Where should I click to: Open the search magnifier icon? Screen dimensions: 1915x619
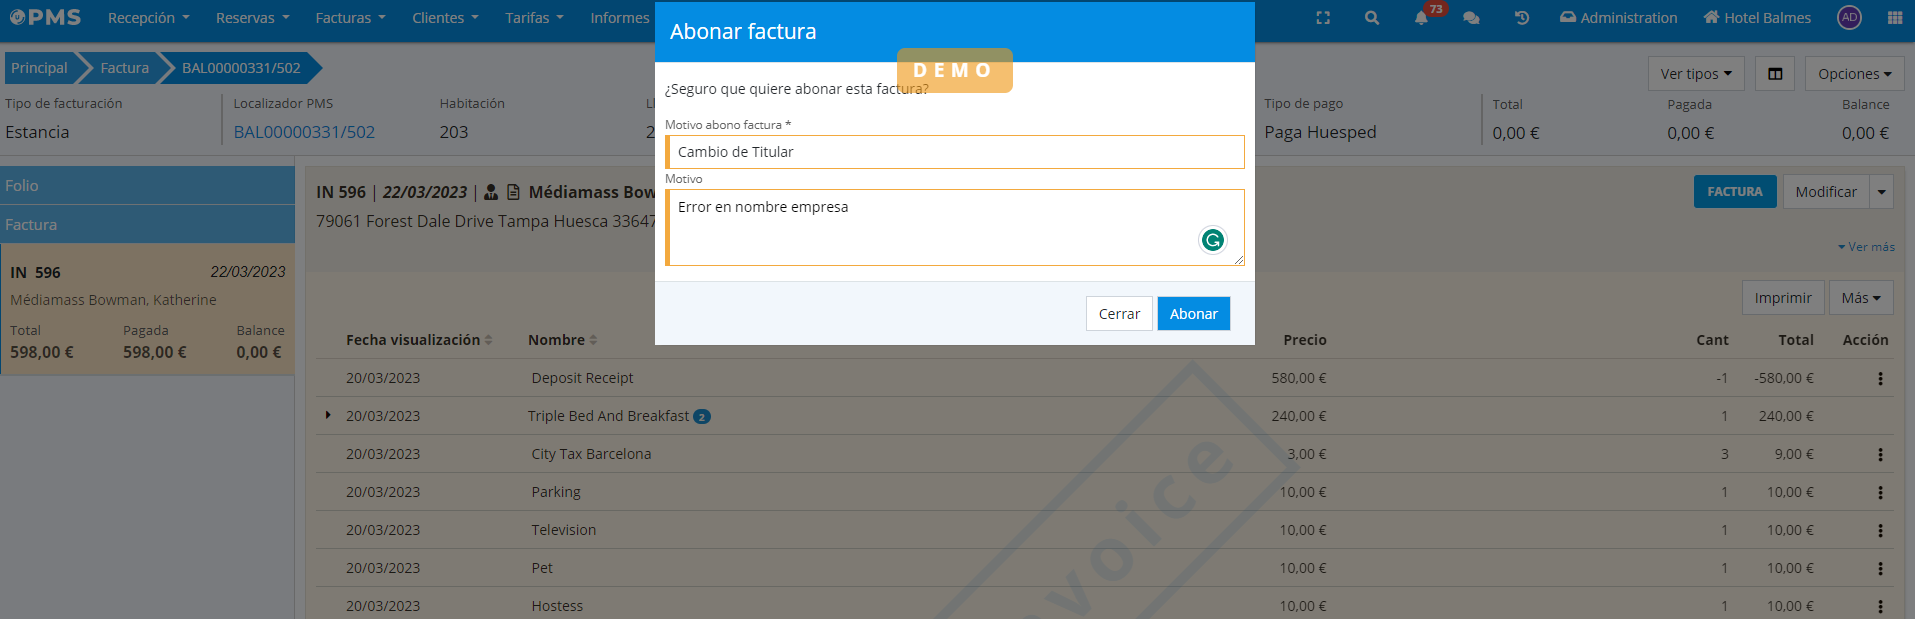click(1372, 18)
